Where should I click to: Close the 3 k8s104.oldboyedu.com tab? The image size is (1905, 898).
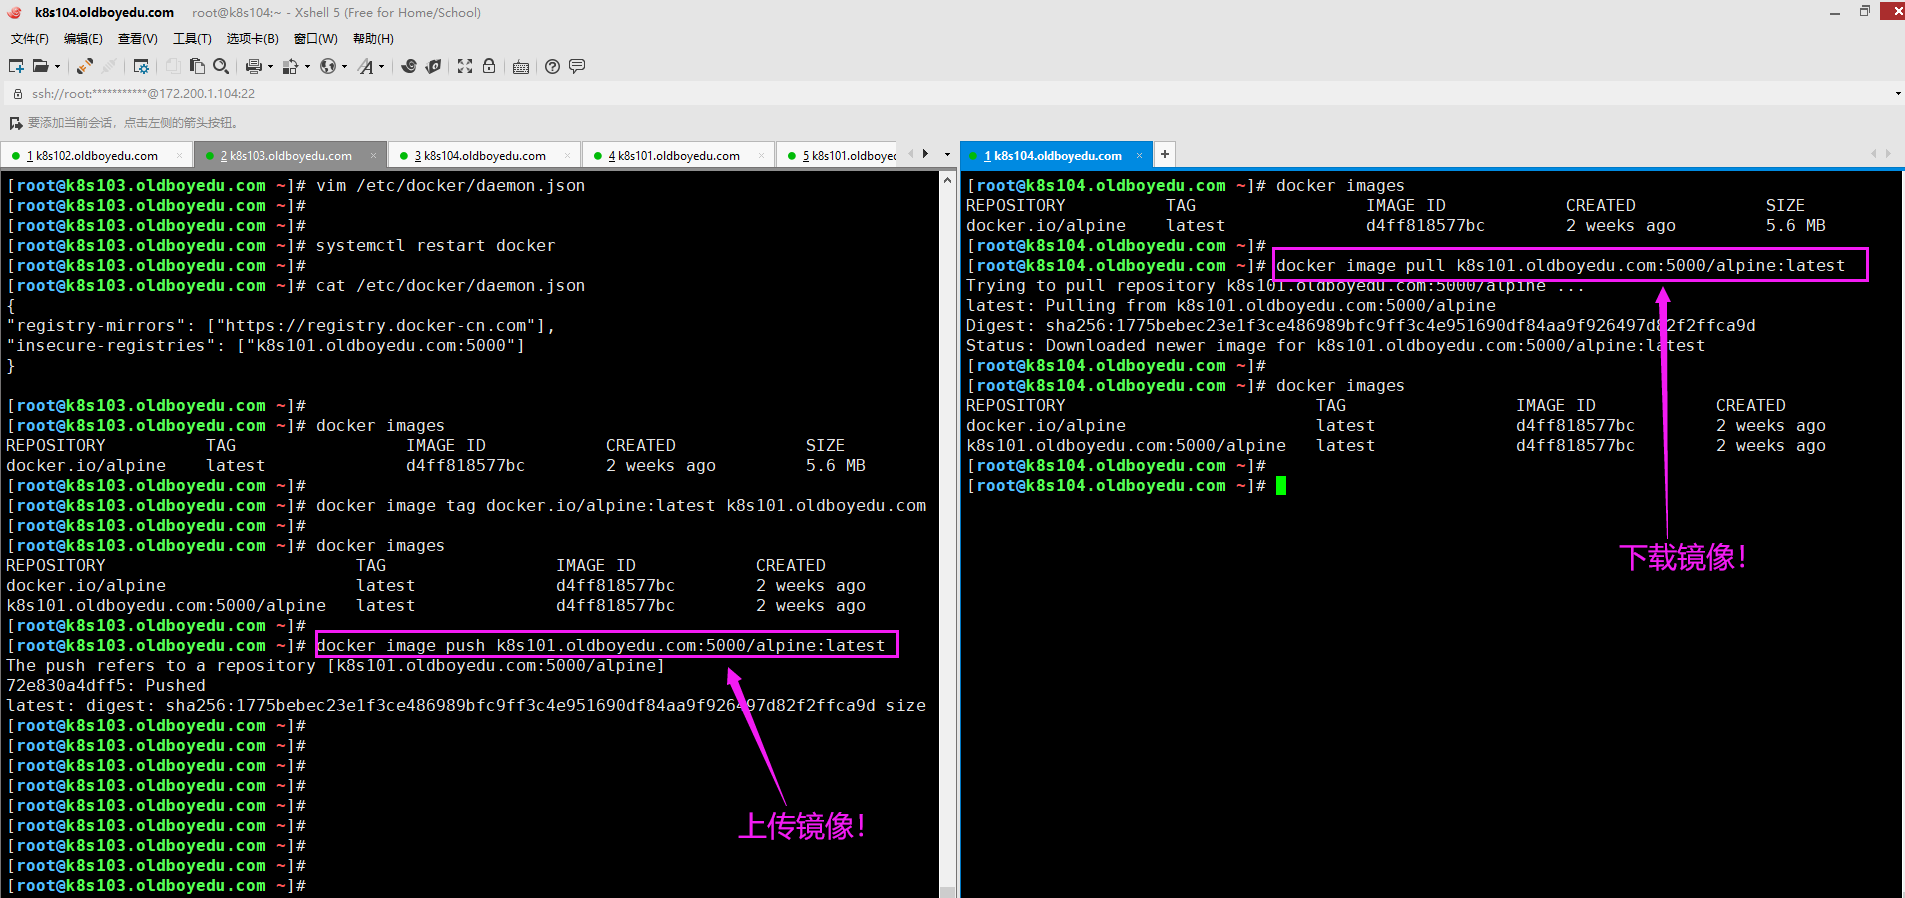point(567,155)
